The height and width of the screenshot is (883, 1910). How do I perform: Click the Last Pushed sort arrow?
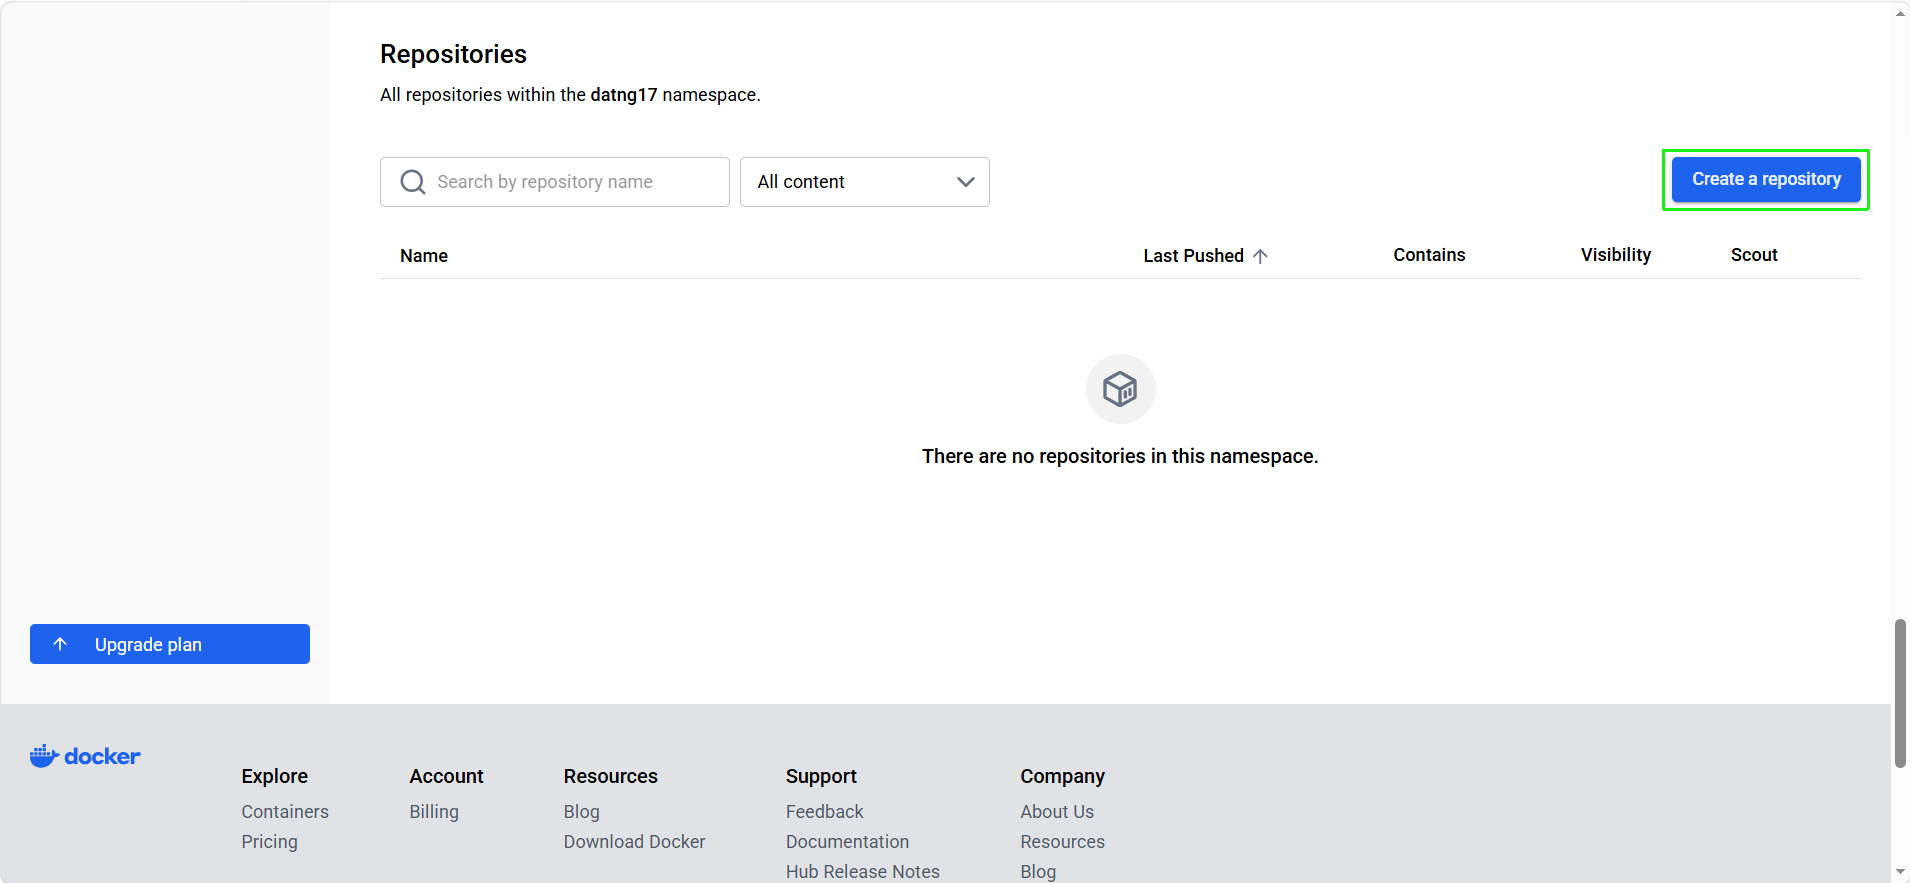[x=1260, y=256]
